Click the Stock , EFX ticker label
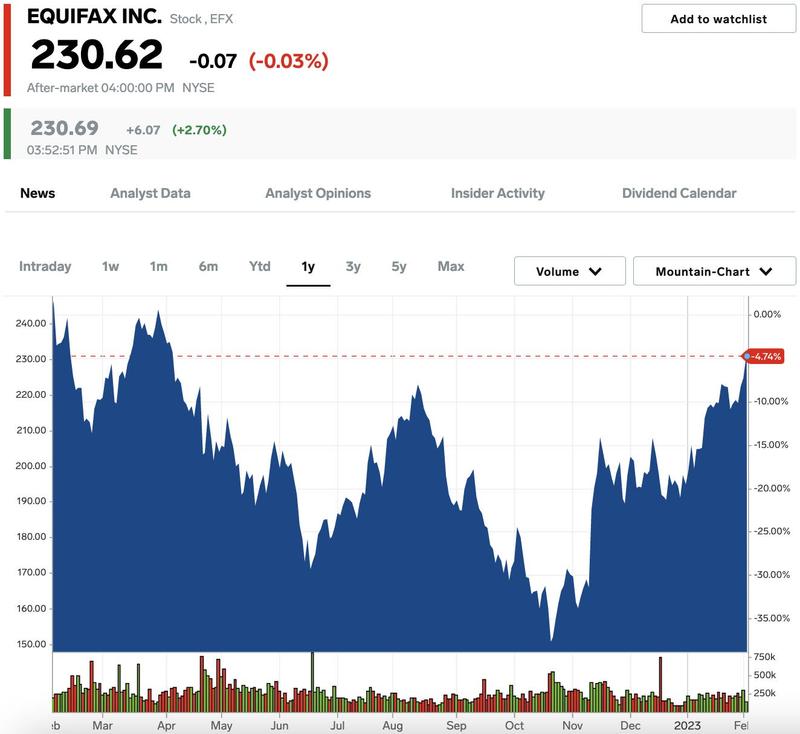The image size is (800, 734). (x=201, y=19)
